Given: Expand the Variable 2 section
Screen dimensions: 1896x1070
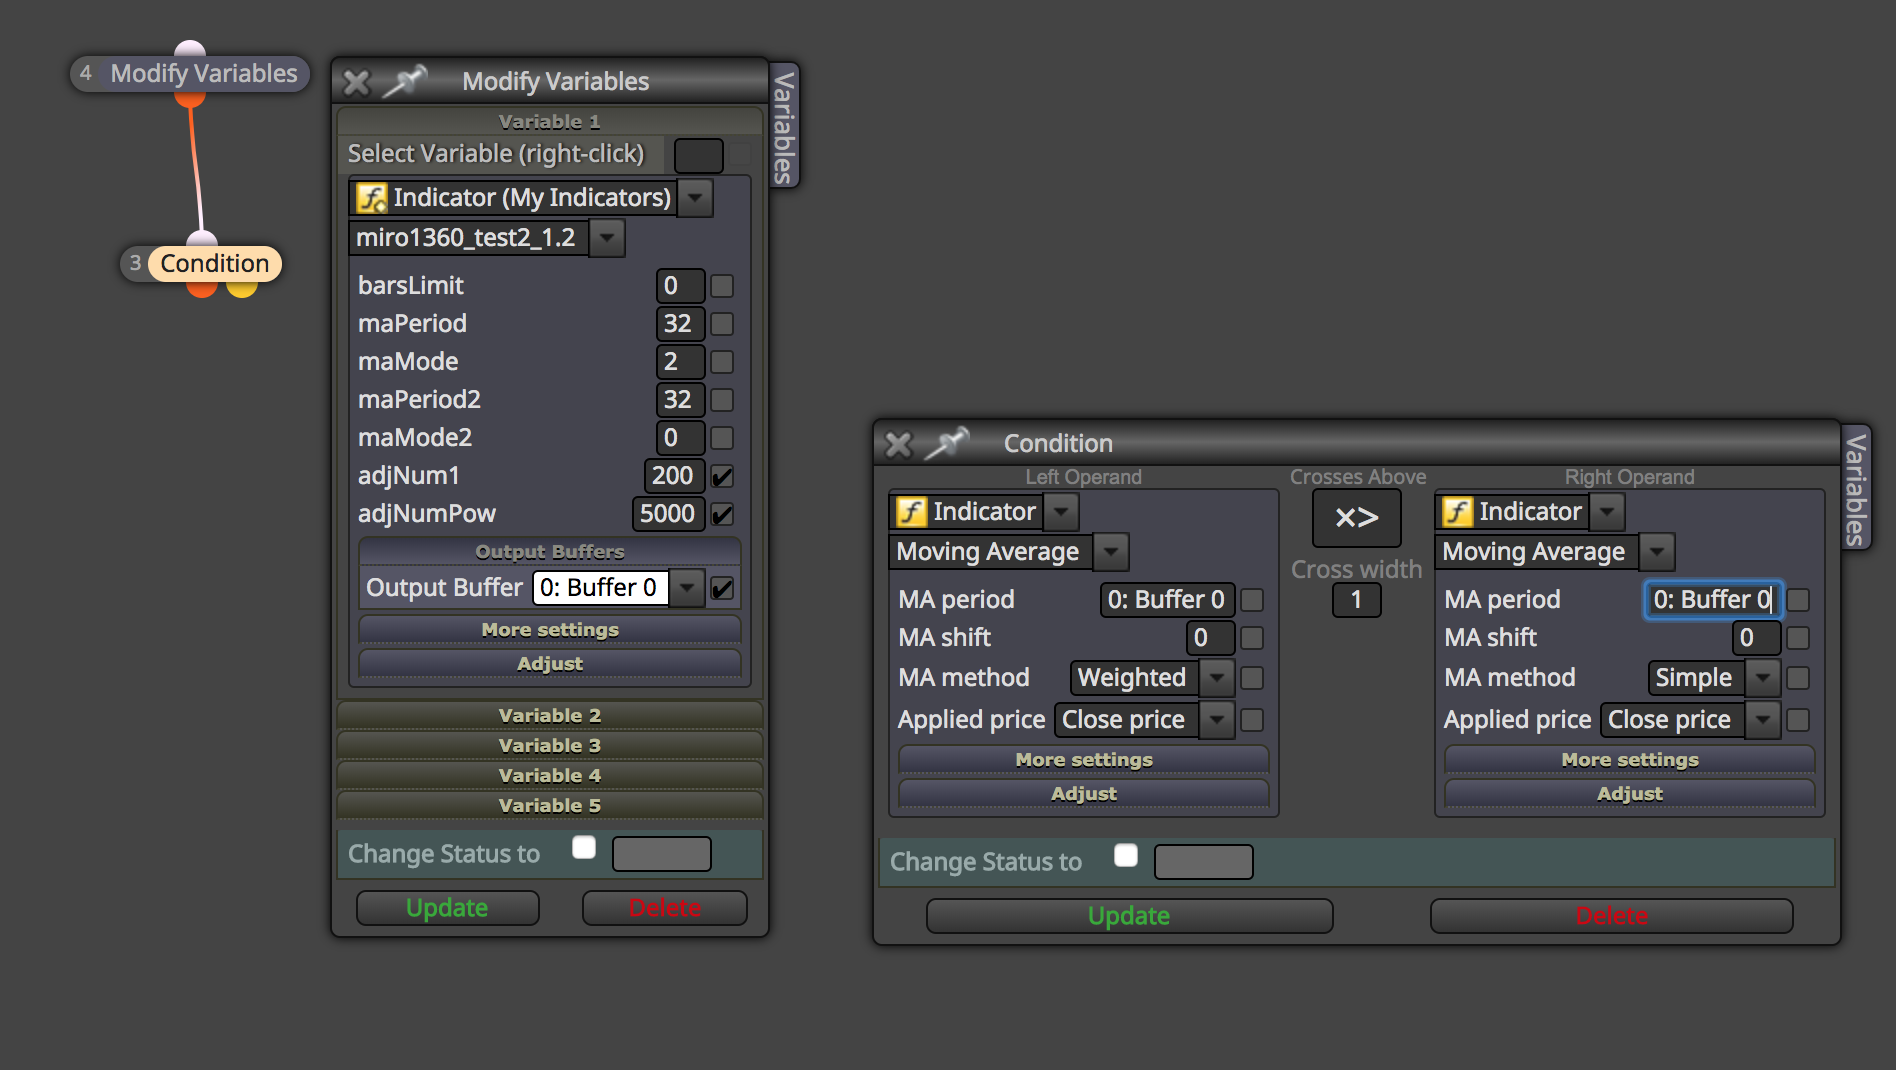Looking at the screenshot, I should click(x=550, y=715).
